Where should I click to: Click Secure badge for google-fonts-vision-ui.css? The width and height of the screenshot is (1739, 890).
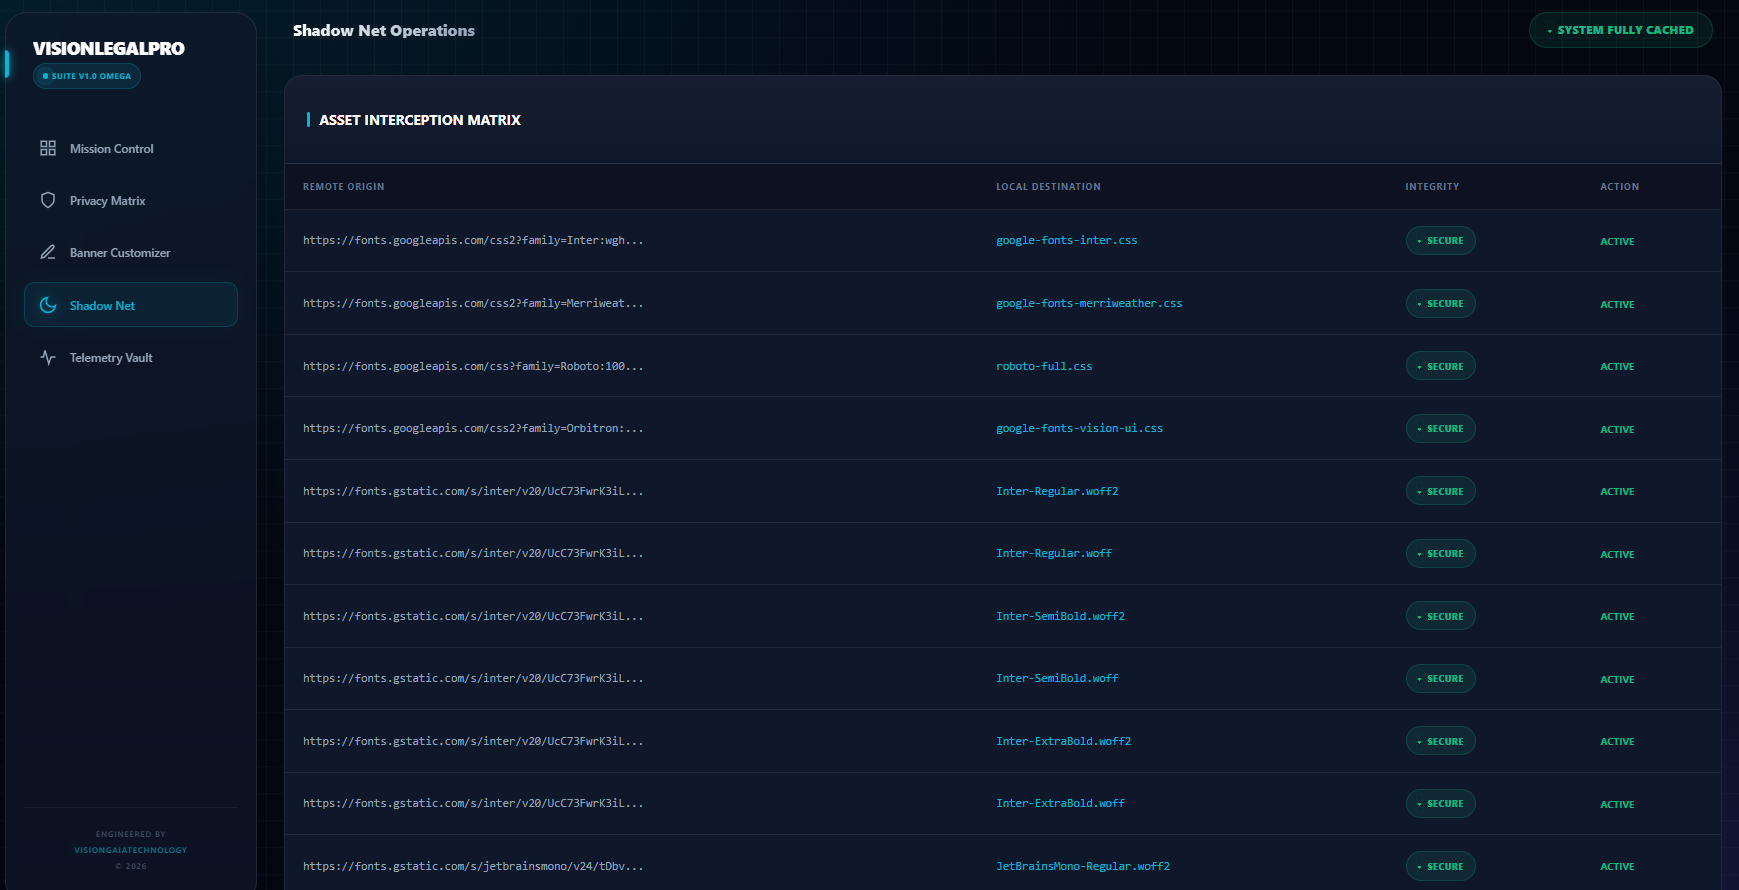[1440, 428]
